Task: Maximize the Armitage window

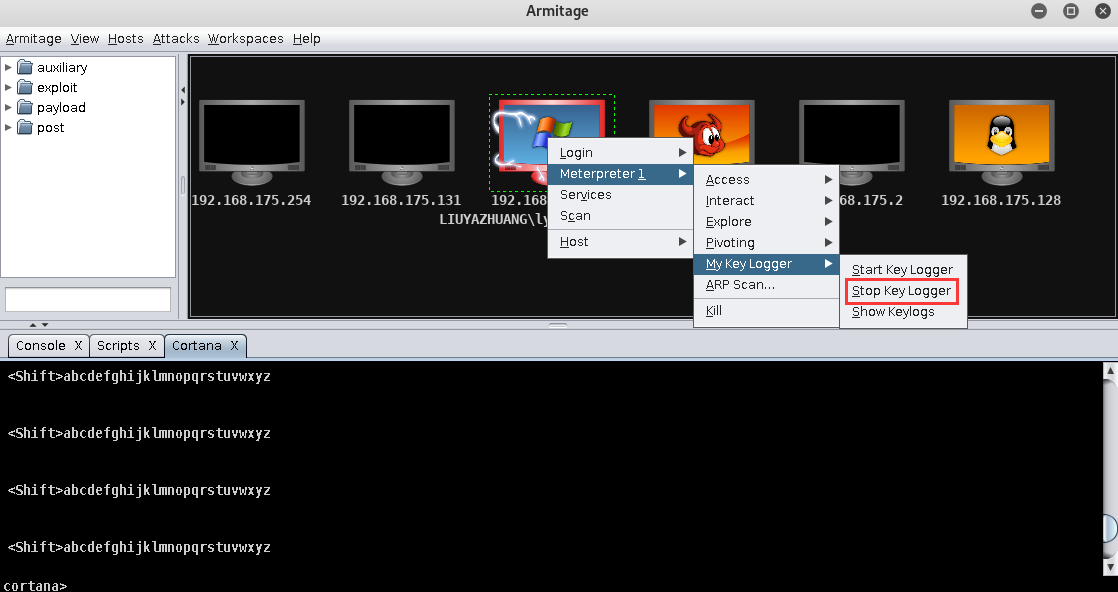Action: [1071, 11]
